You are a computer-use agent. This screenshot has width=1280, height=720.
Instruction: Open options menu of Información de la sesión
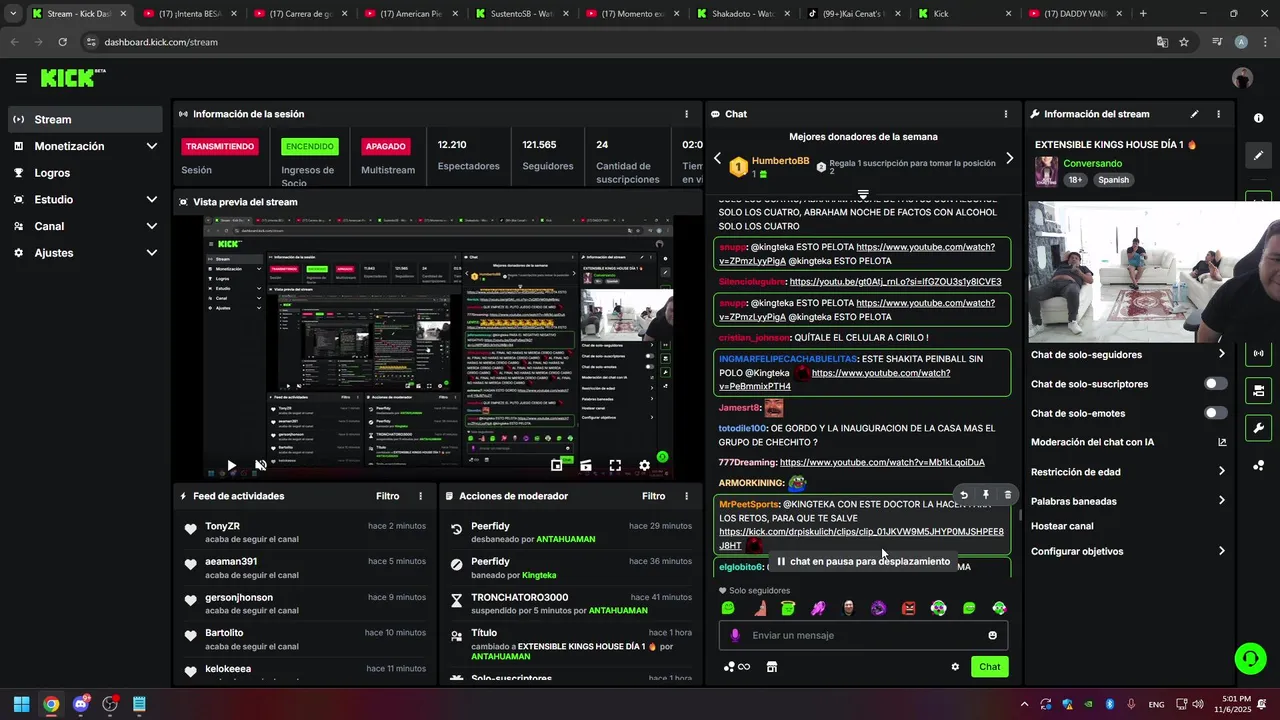click(686, 114)
